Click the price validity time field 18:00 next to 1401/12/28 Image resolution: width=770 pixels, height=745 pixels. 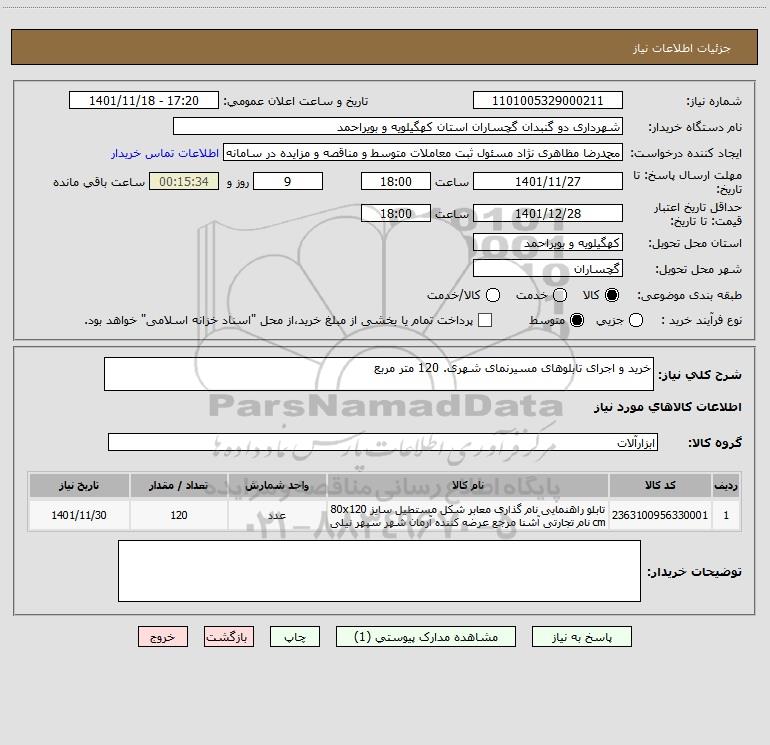click(396, 213)
